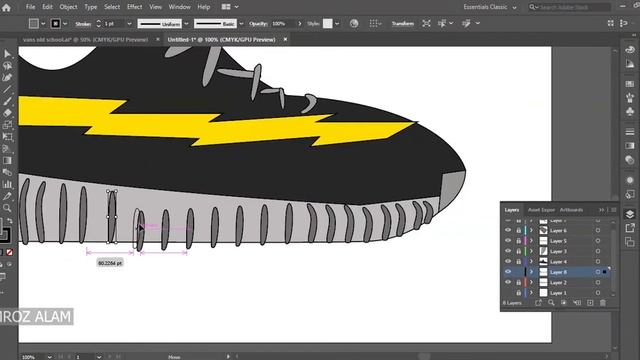Click the Home icon in the menu bar
Viewport: 640px width, 360px height.
pyautogui.click(x=6, y=7)
